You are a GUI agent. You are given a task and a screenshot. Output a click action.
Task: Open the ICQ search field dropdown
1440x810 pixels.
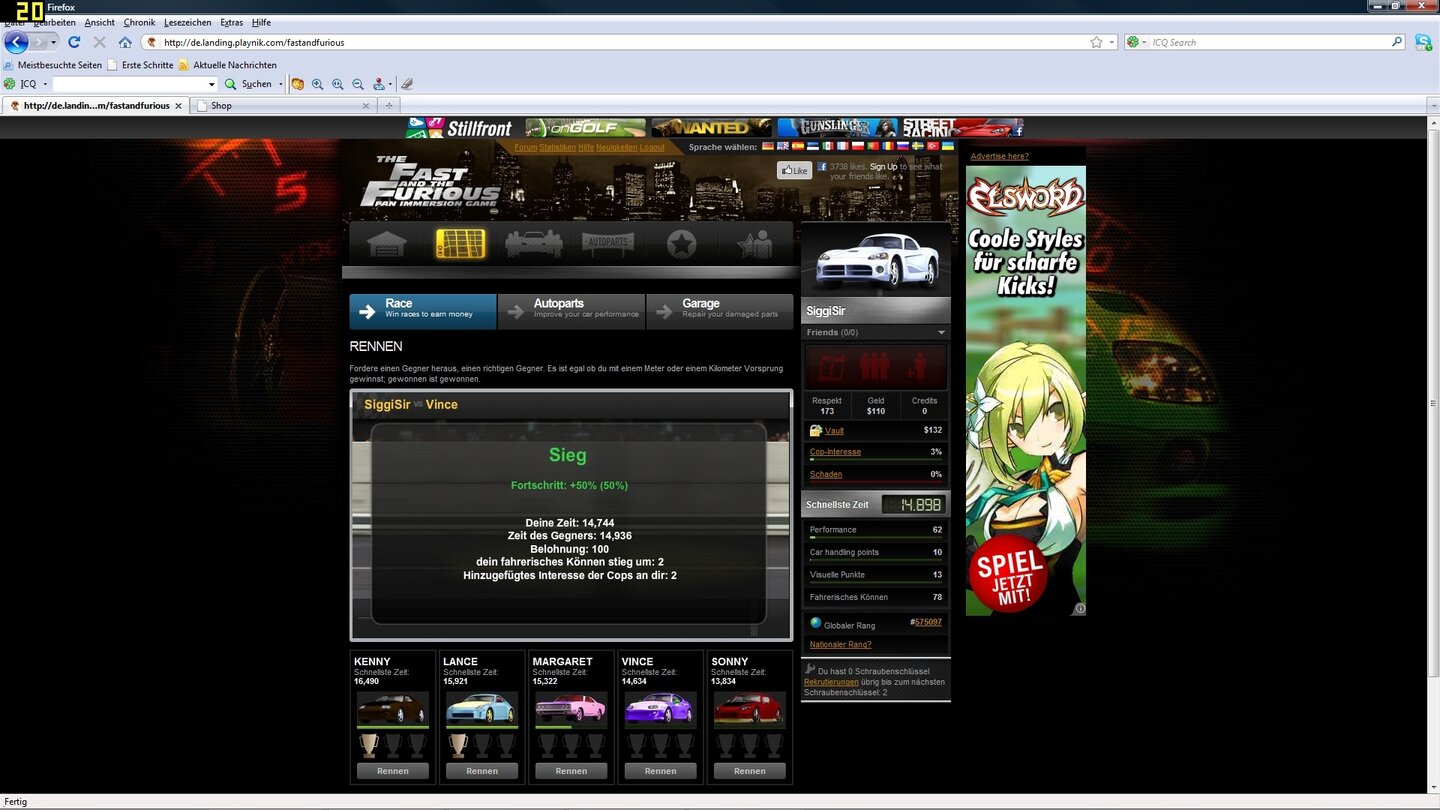coord(211,84)
